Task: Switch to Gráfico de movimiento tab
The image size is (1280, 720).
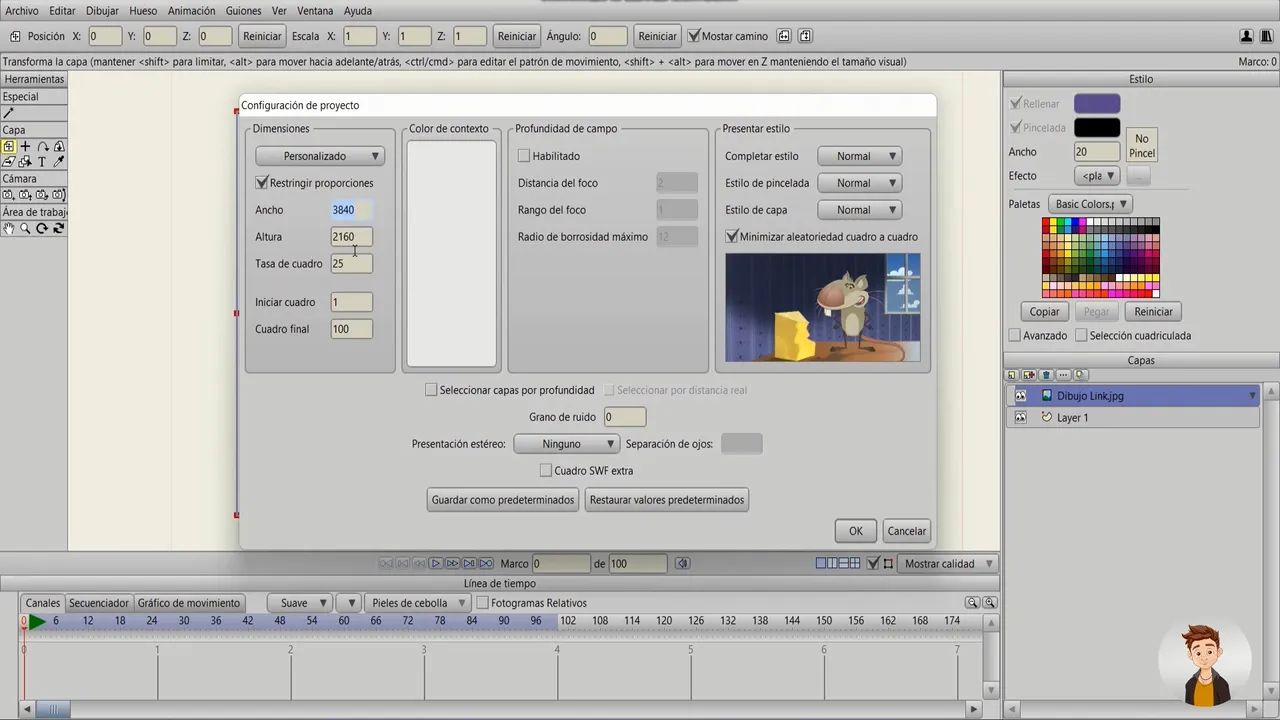Action: click(189, 603)
